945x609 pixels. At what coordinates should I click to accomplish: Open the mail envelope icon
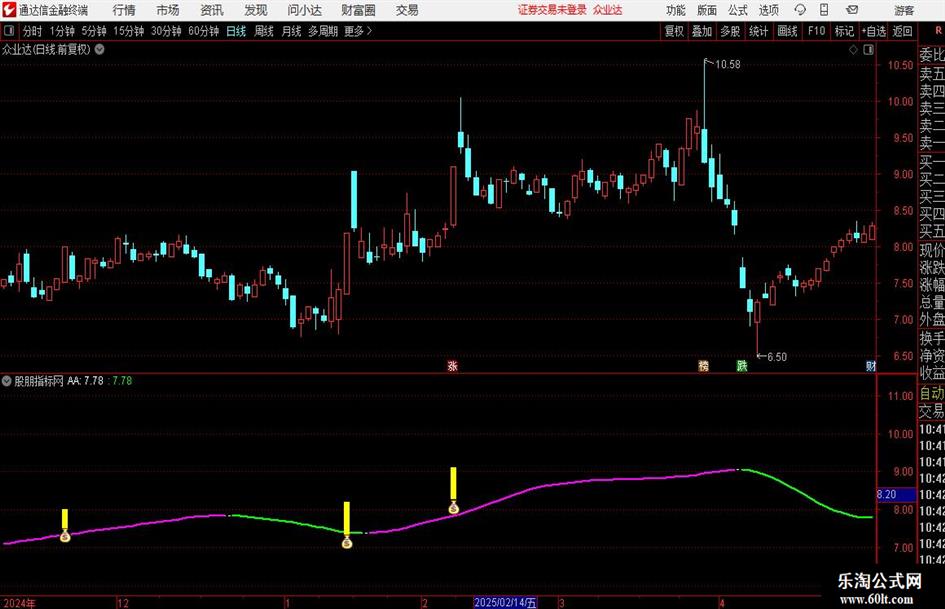click(x=852, y=10)
